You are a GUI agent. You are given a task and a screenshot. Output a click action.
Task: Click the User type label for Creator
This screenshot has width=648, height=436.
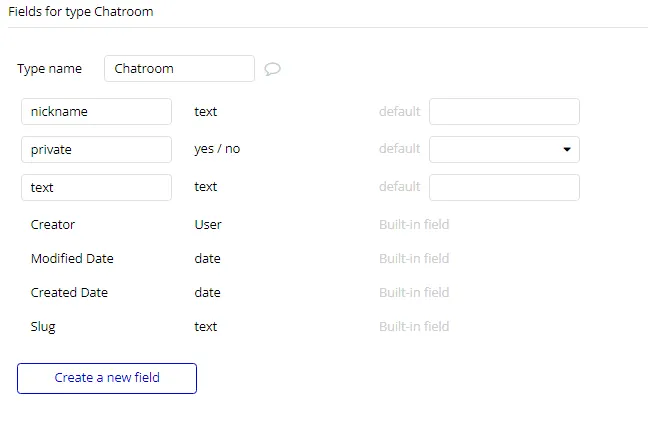[208, 225]
